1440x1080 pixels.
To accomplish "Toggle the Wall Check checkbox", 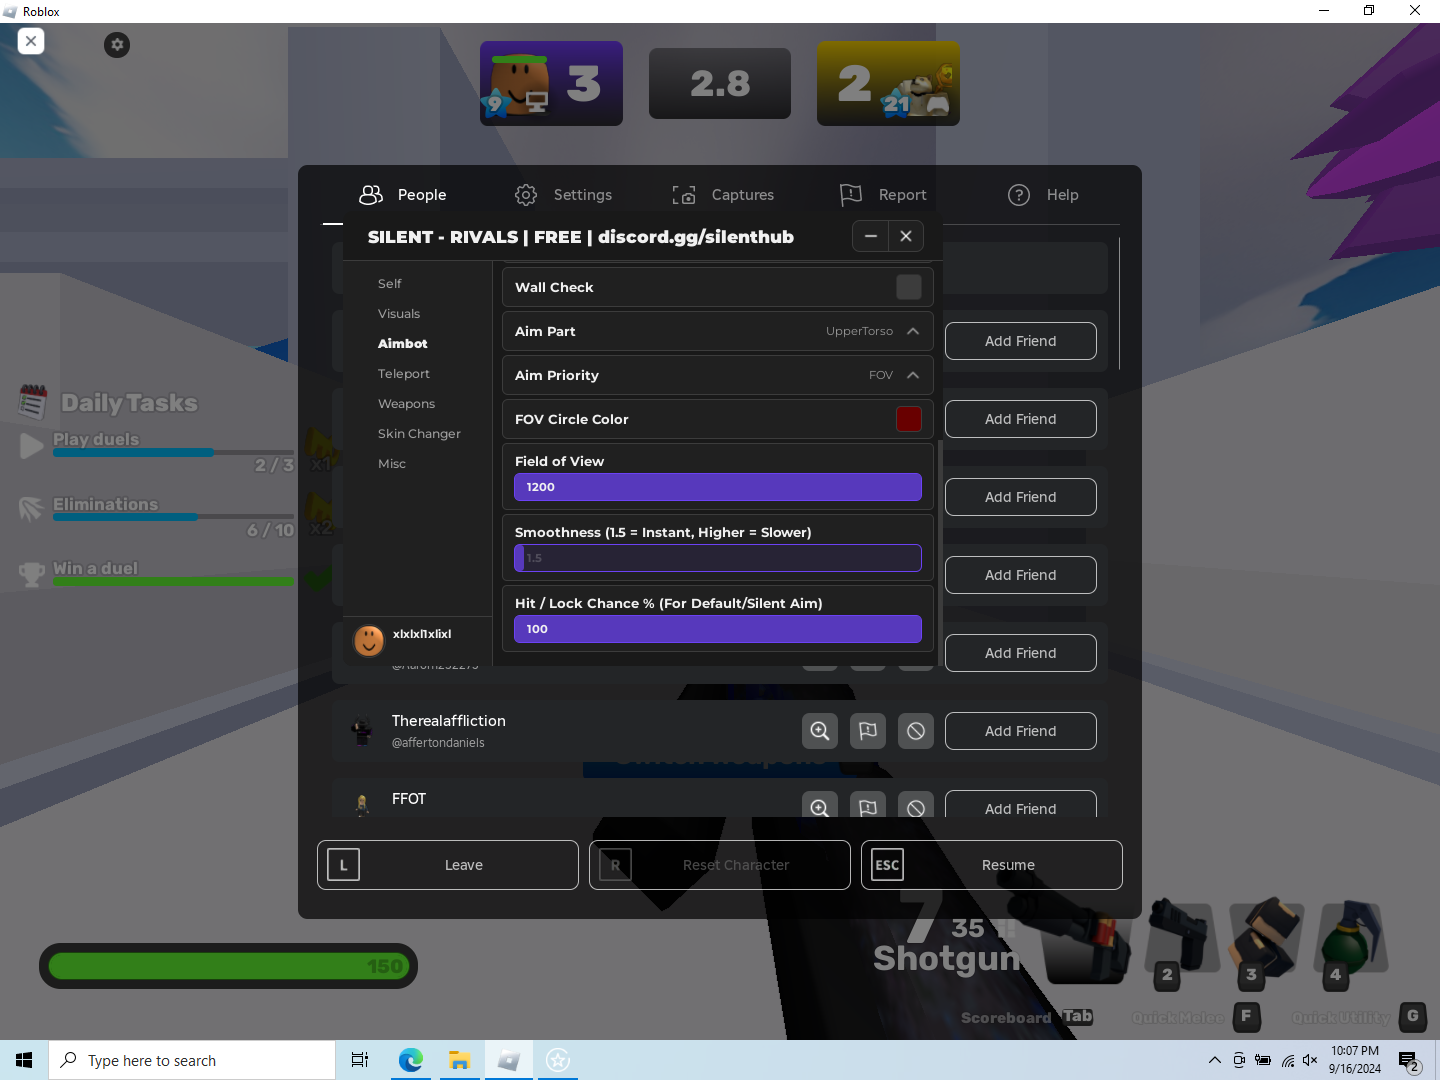I will point(909,287).
